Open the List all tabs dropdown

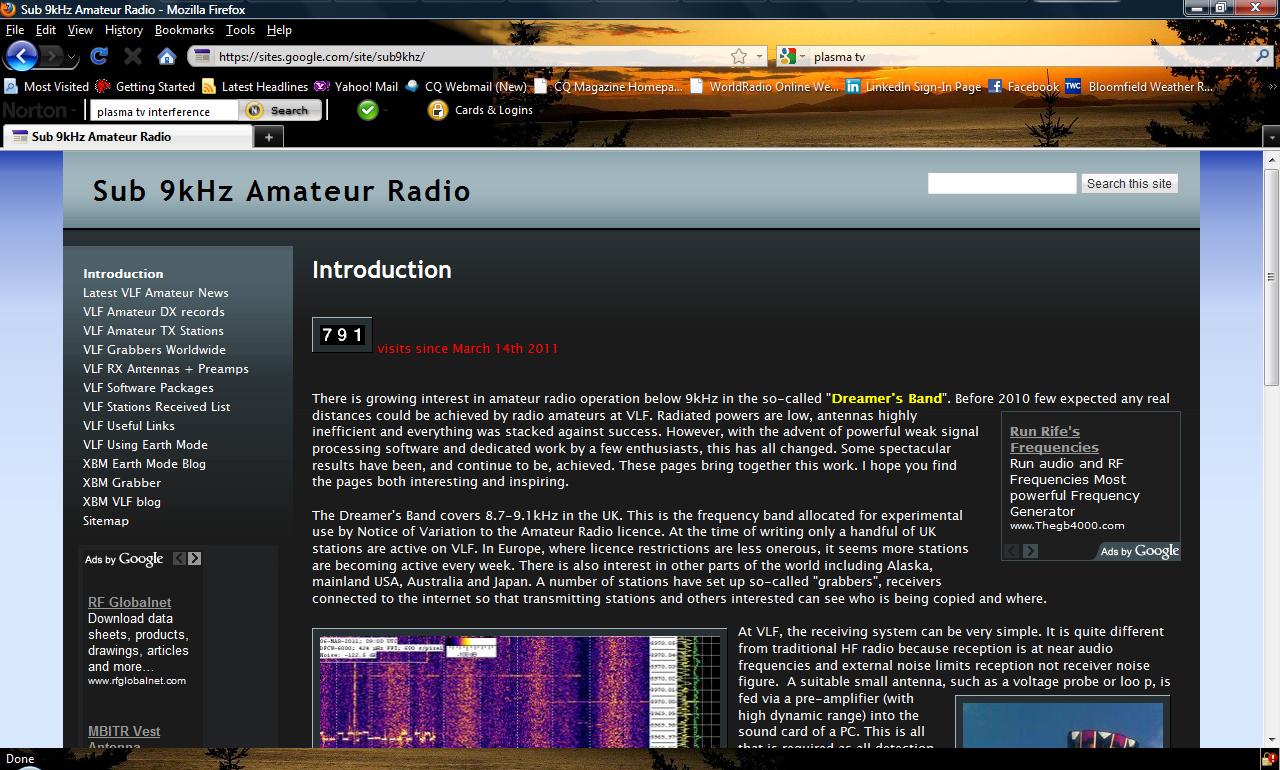[x=1271, y=137]
